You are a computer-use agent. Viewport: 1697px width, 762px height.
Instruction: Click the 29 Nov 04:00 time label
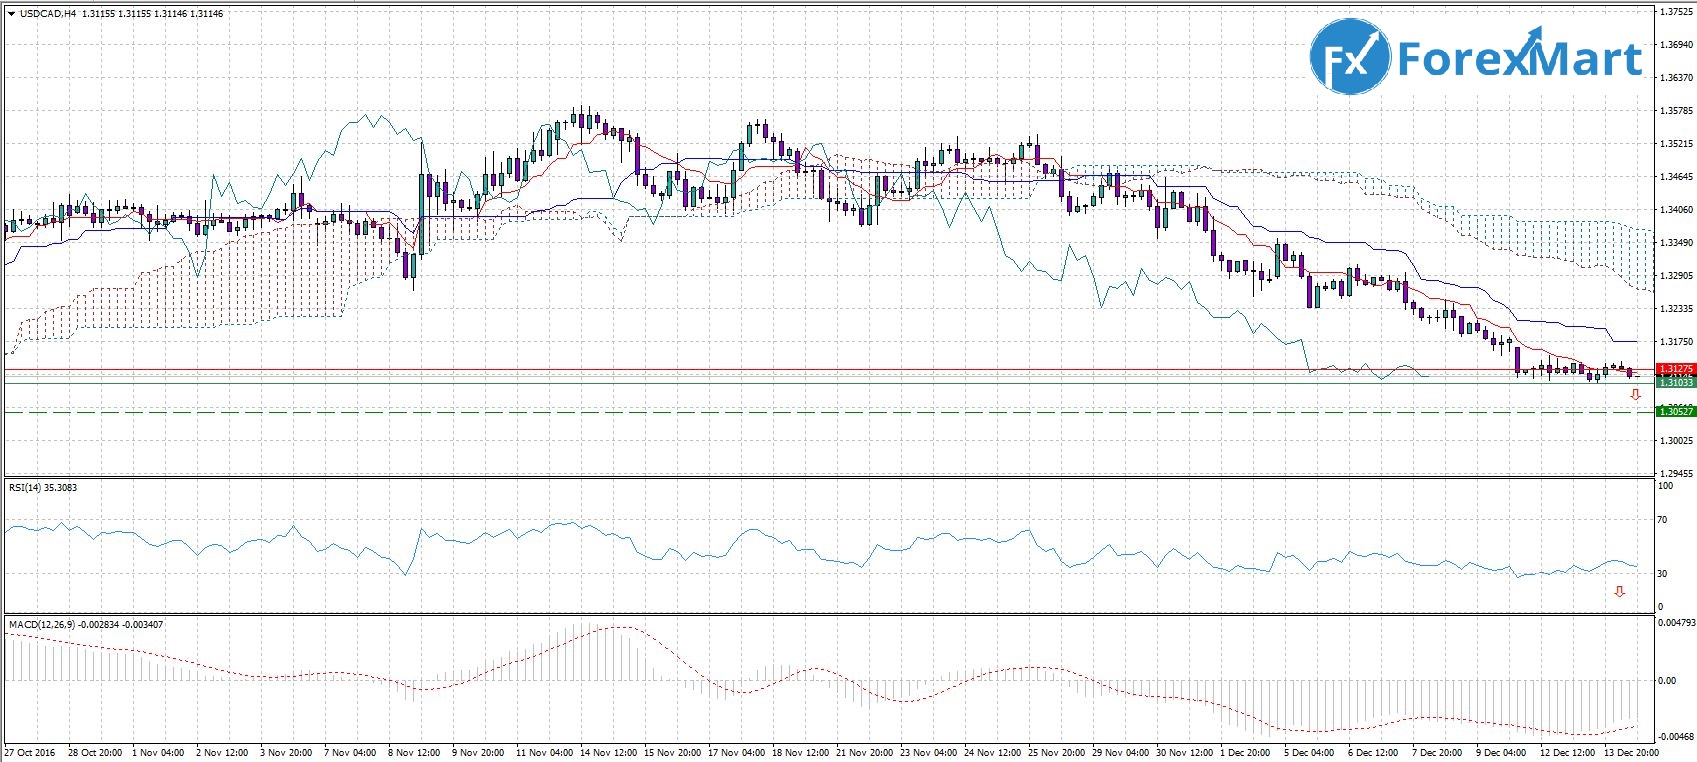(x=1121, y=753)
